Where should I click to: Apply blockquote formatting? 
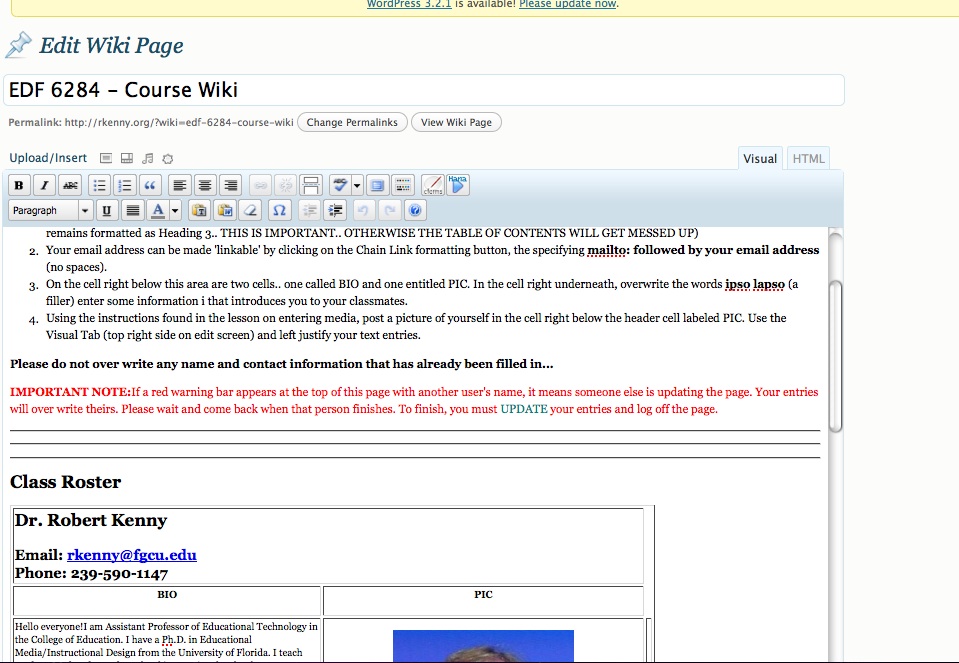pos(150,186)
